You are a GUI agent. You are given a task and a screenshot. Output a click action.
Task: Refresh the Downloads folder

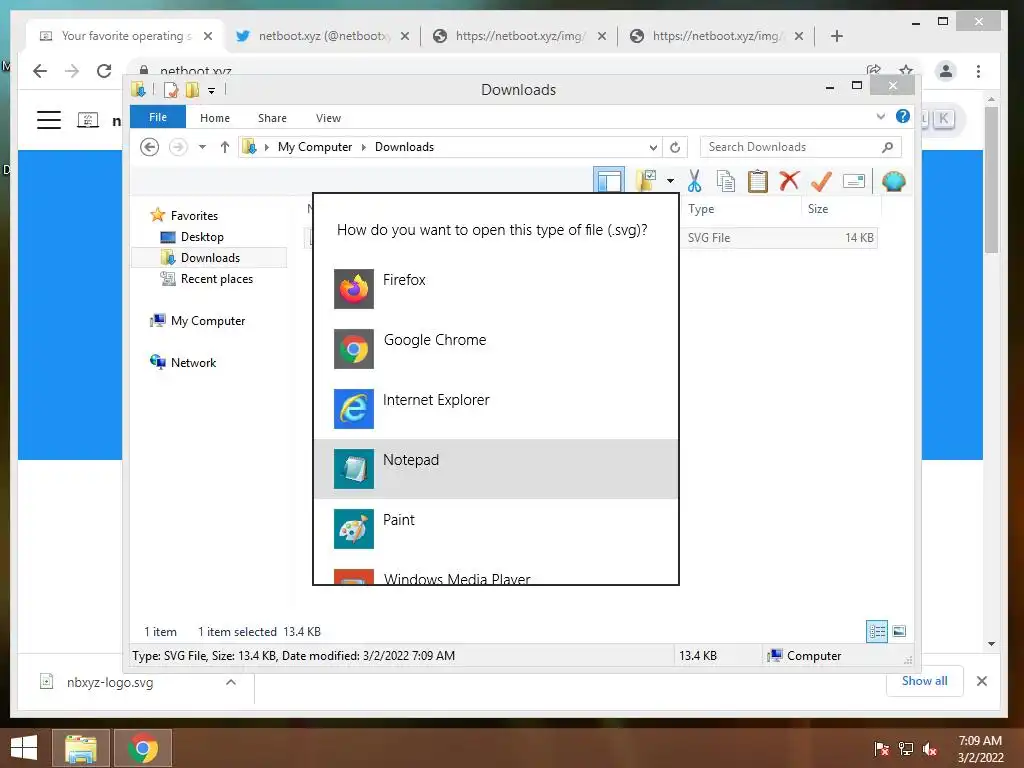coord(675,147)
